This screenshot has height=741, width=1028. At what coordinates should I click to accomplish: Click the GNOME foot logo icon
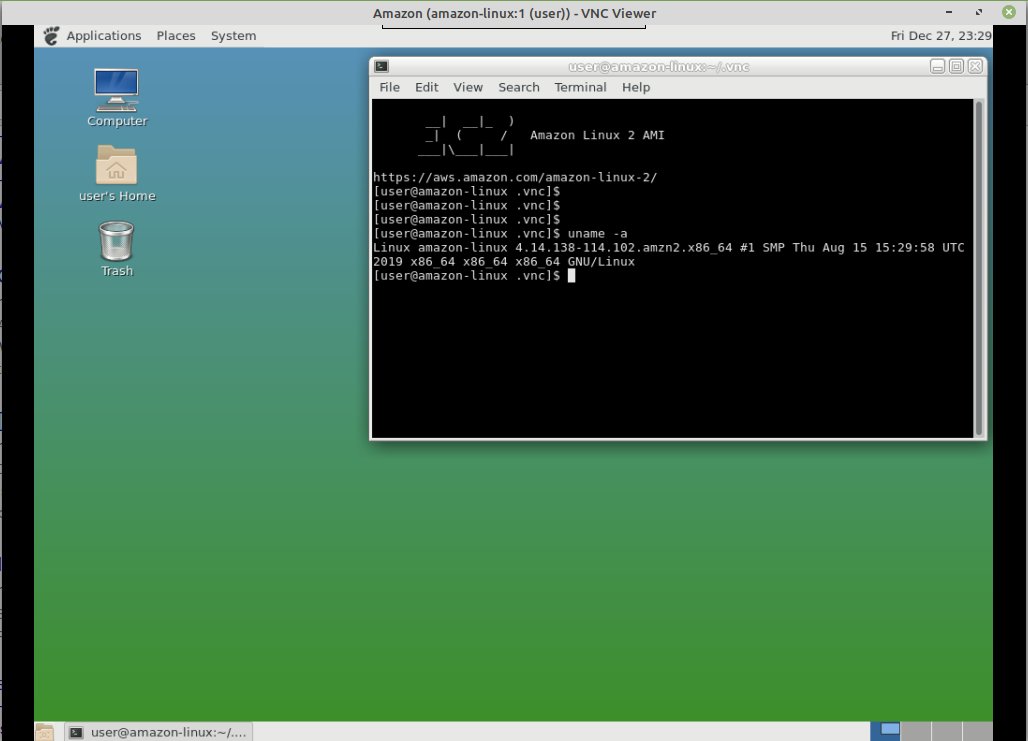pos(51,35)
